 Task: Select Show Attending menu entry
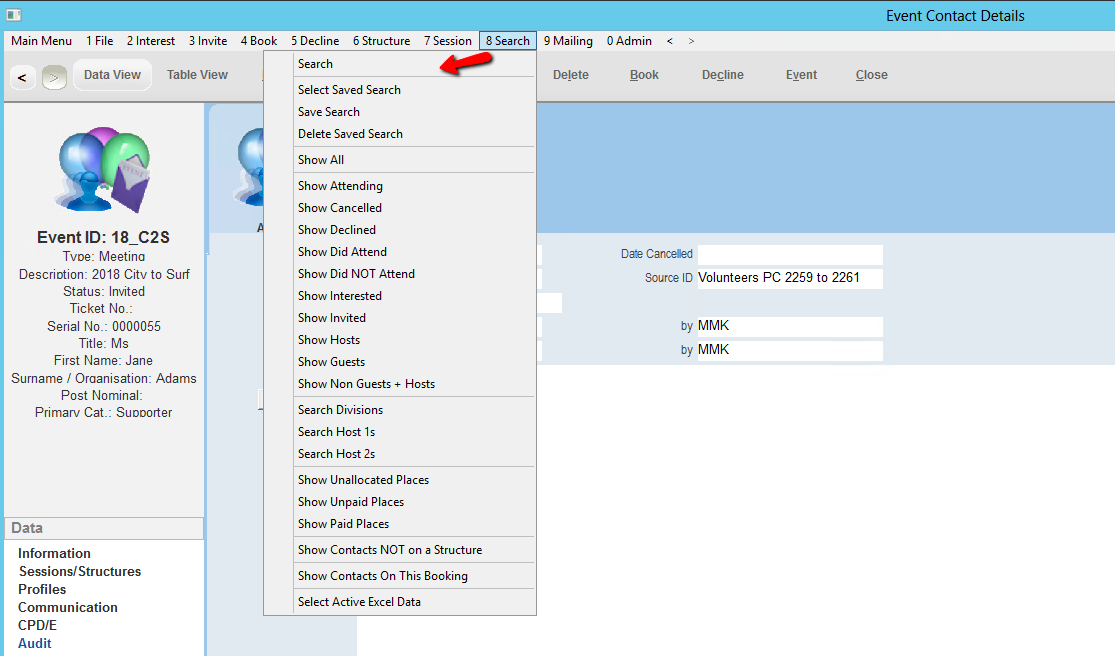point(340,186)
